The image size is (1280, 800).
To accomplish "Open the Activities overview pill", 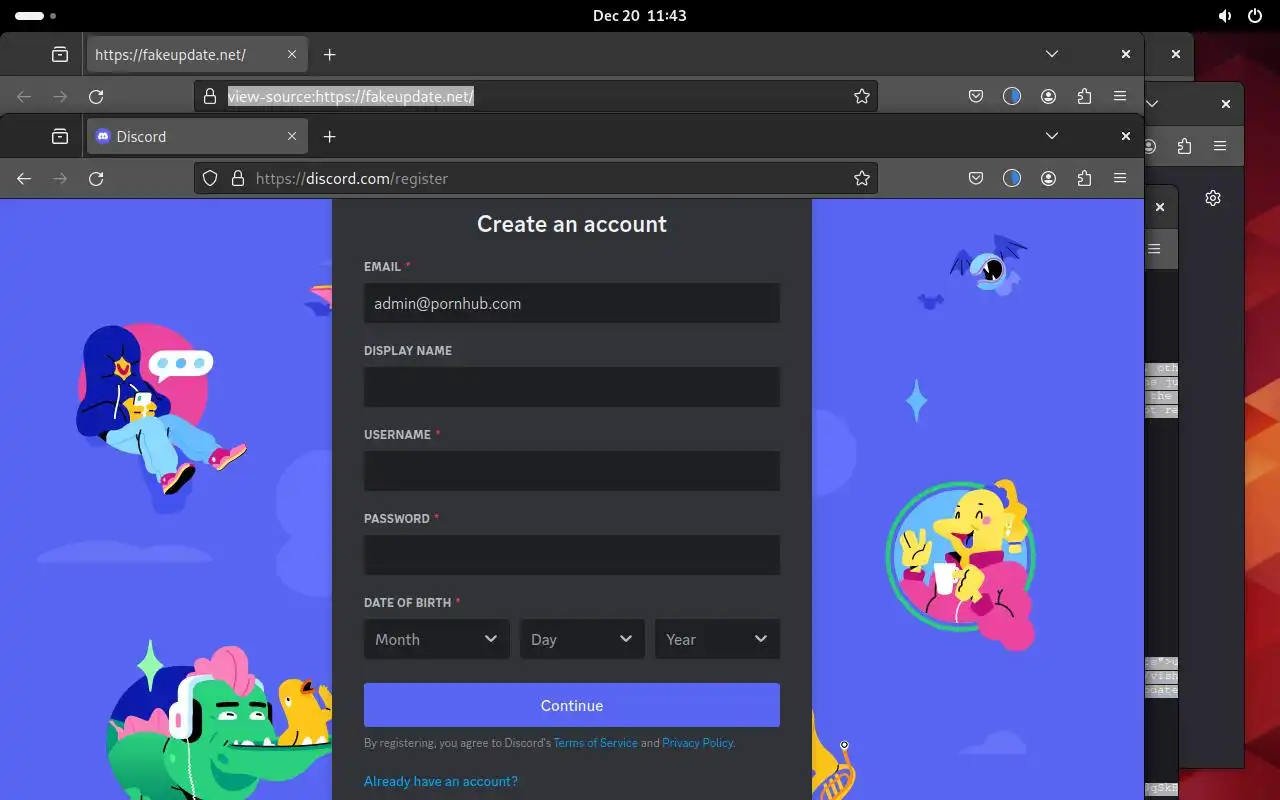I will coord(36,16).
